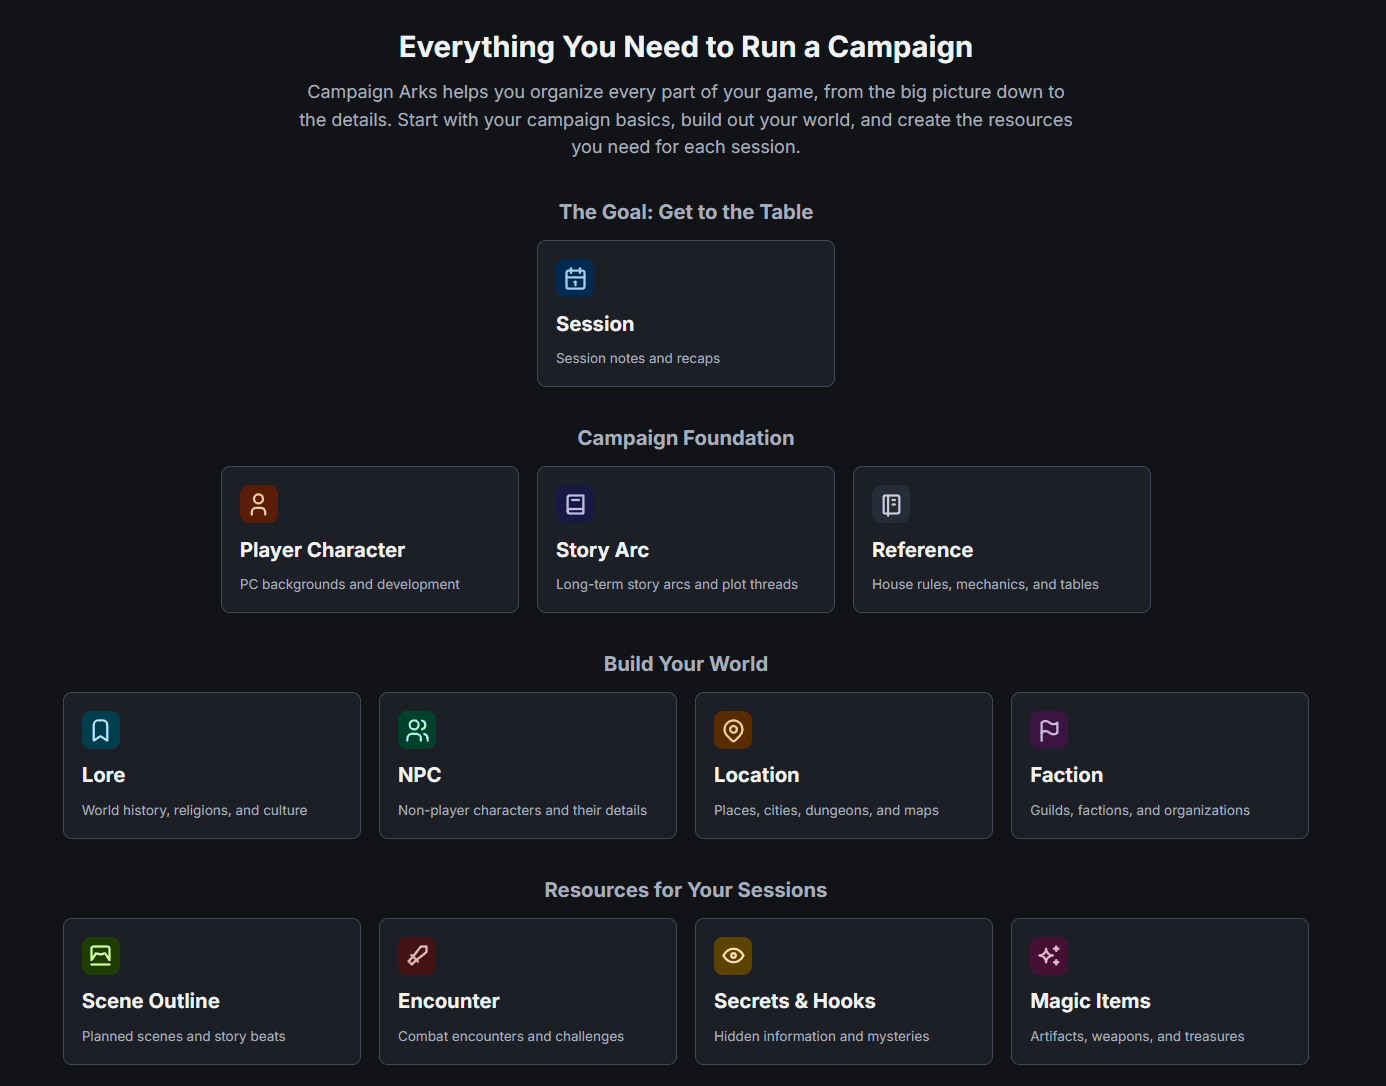This screenshot has height=1086, width=1386.
Task: Click the Session calendar icon
Action: click(x=575, y=279)
